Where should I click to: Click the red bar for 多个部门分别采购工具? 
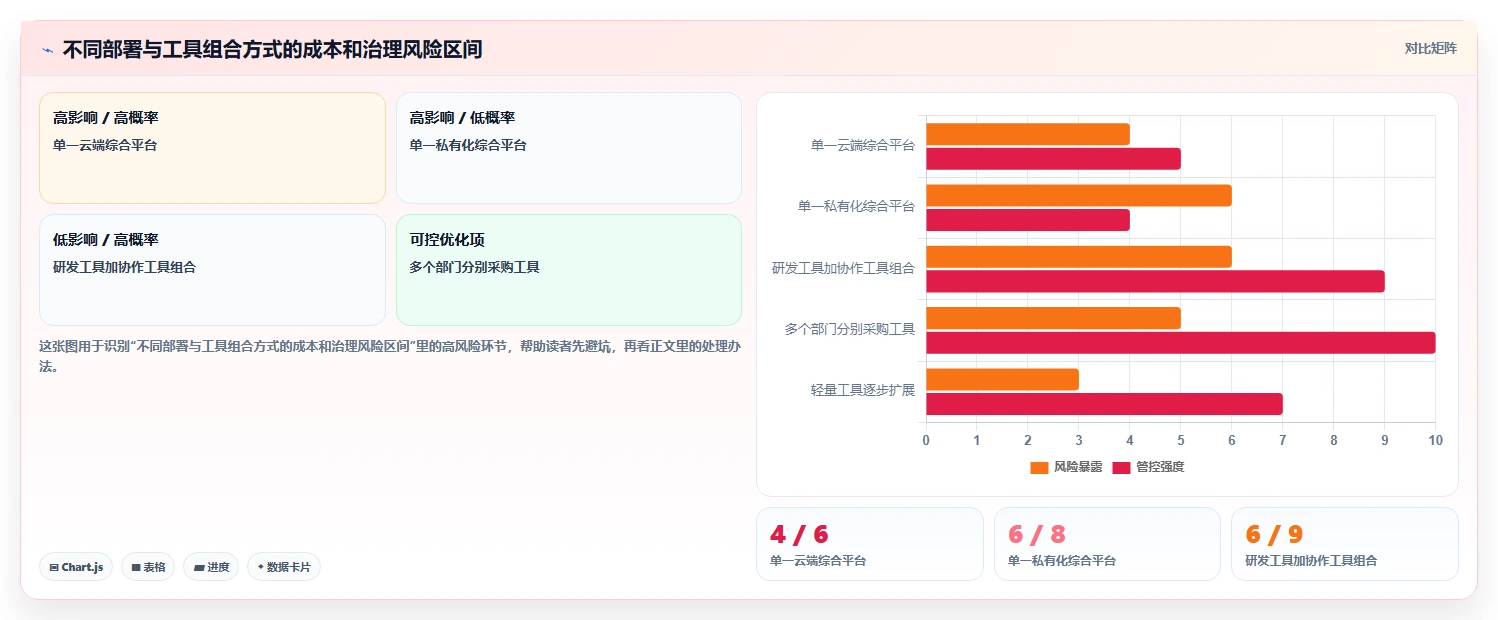click(x=1181, y=343)
